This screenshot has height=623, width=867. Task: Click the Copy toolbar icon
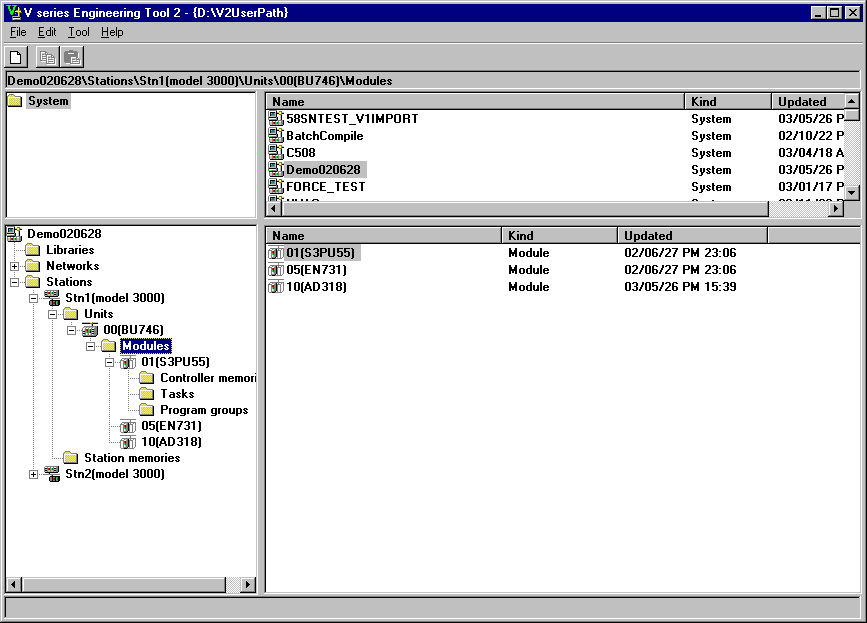[47, 57]
